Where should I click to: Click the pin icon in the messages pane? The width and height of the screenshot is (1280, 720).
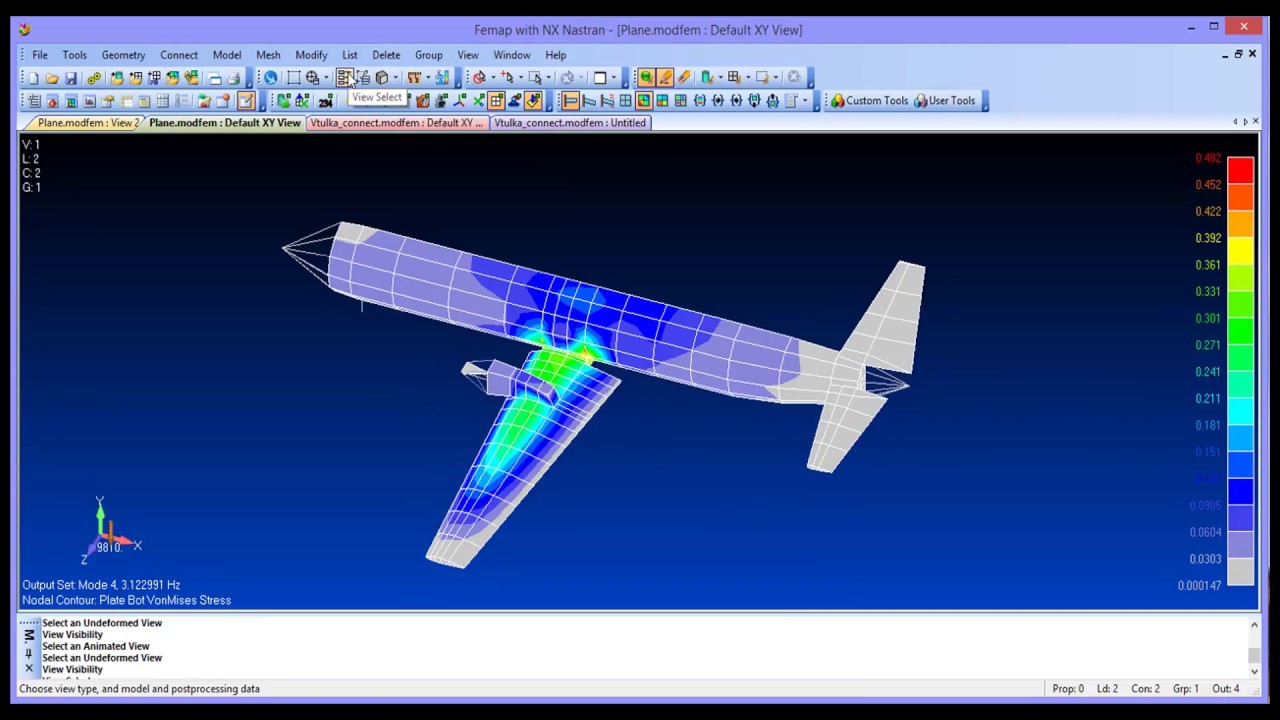pyautogui.click(x=28, y=653)
